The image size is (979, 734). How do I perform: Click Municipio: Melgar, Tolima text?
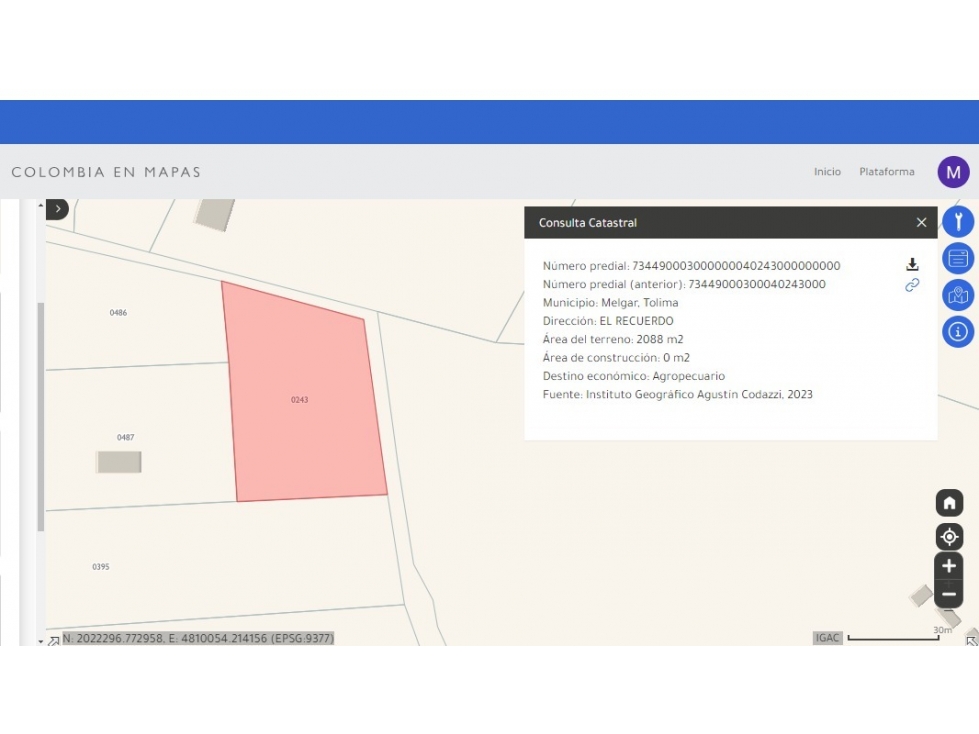[611, 303]
